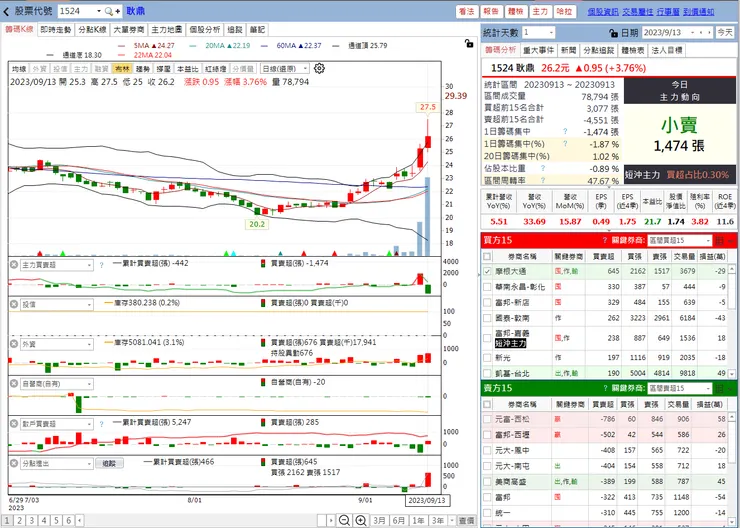This screenshot has height=528, width=740.
Task: Open the 到價通知 link
Action: point(699,12)
